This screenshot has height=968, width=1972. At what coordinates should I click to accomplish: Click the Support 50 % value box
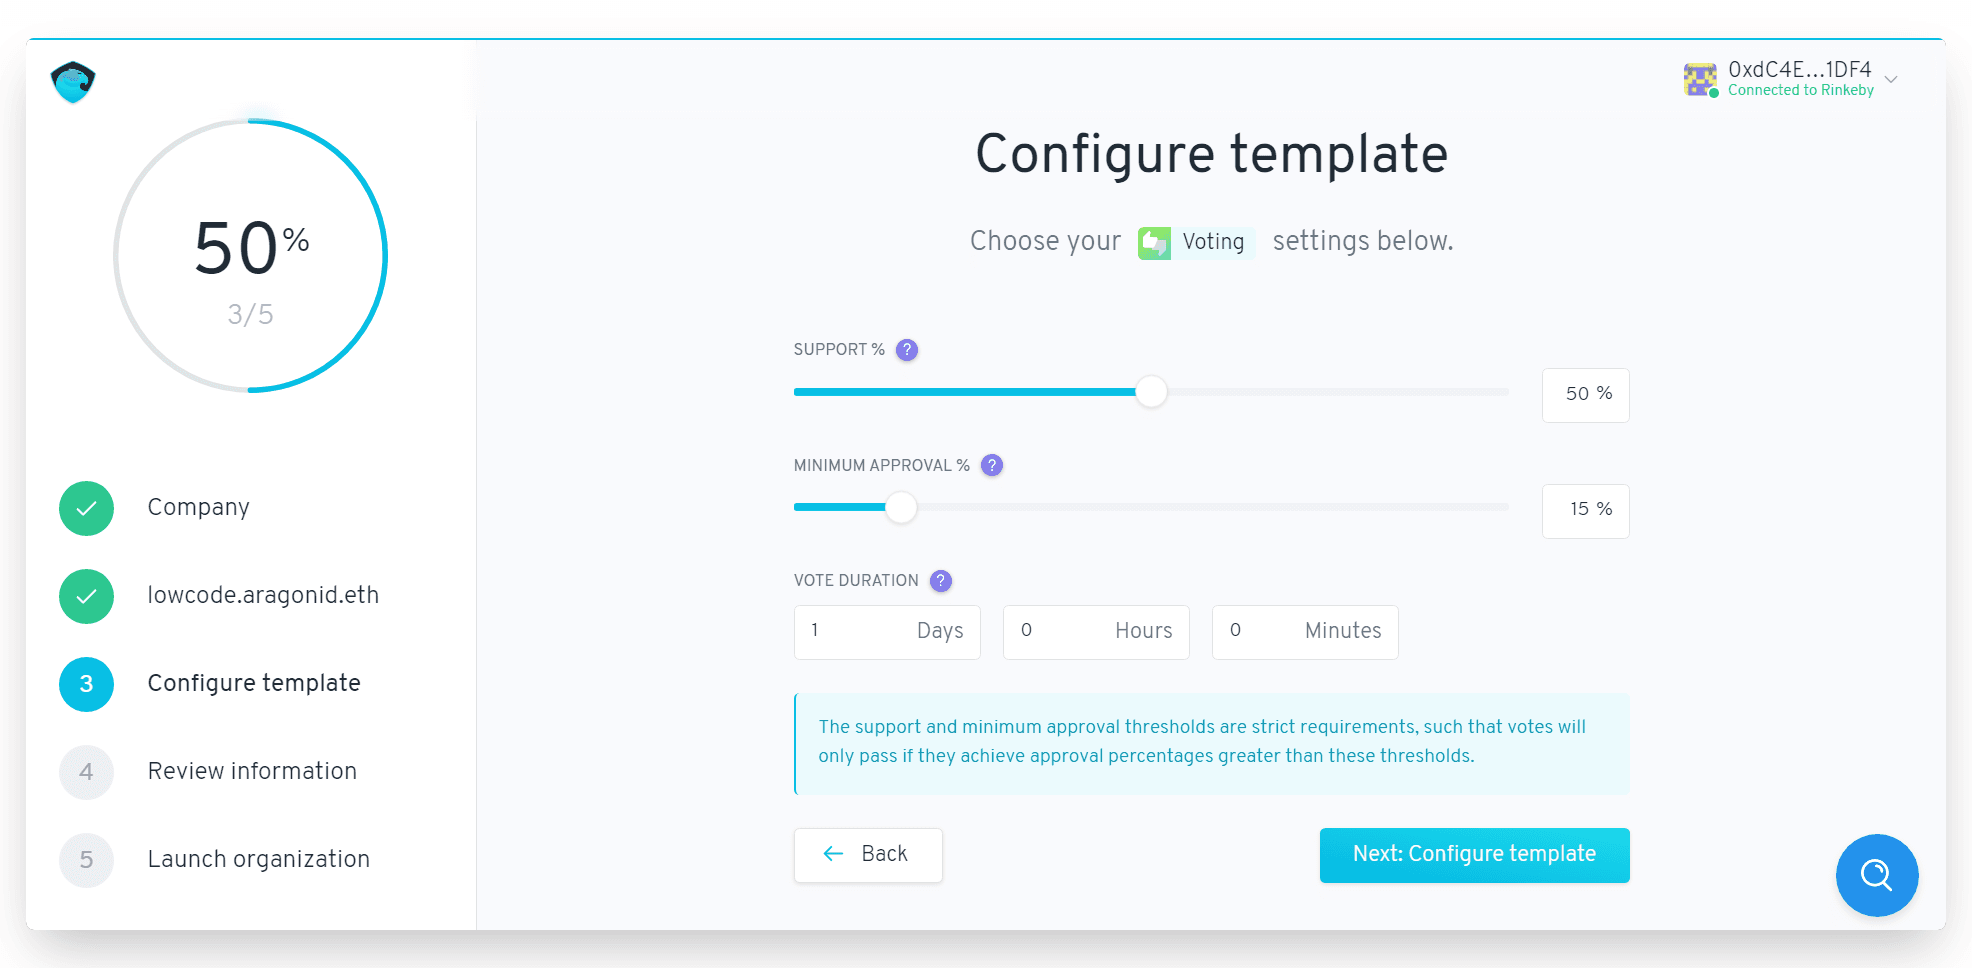coord(1585,395)
